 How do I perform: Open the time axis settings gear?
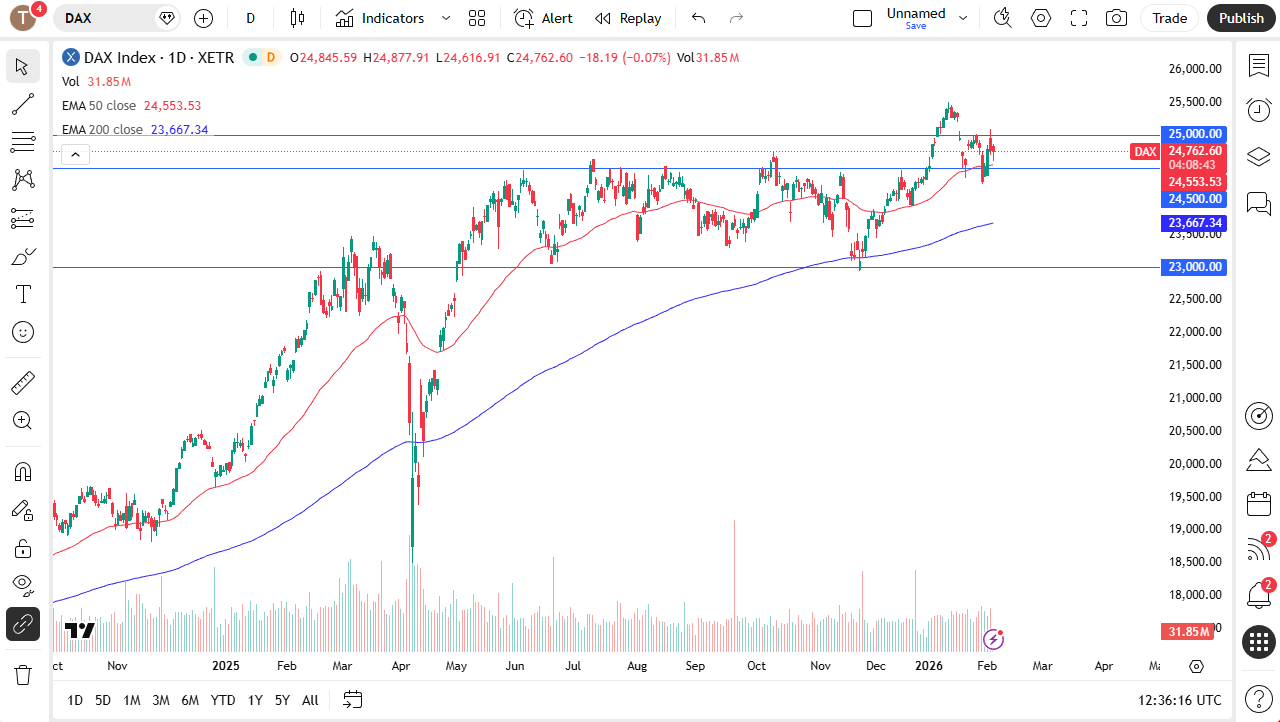point(1196,666)
